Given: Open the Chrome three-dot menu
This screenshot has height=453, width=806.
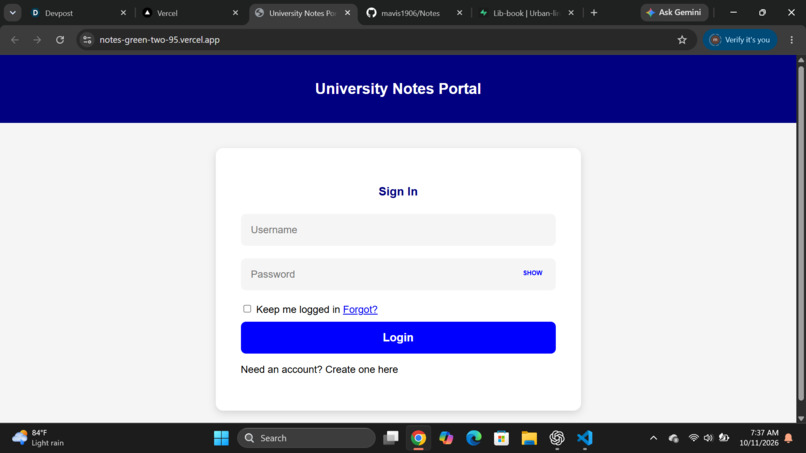Looking at the screenshot, I should tap(792, 40).
